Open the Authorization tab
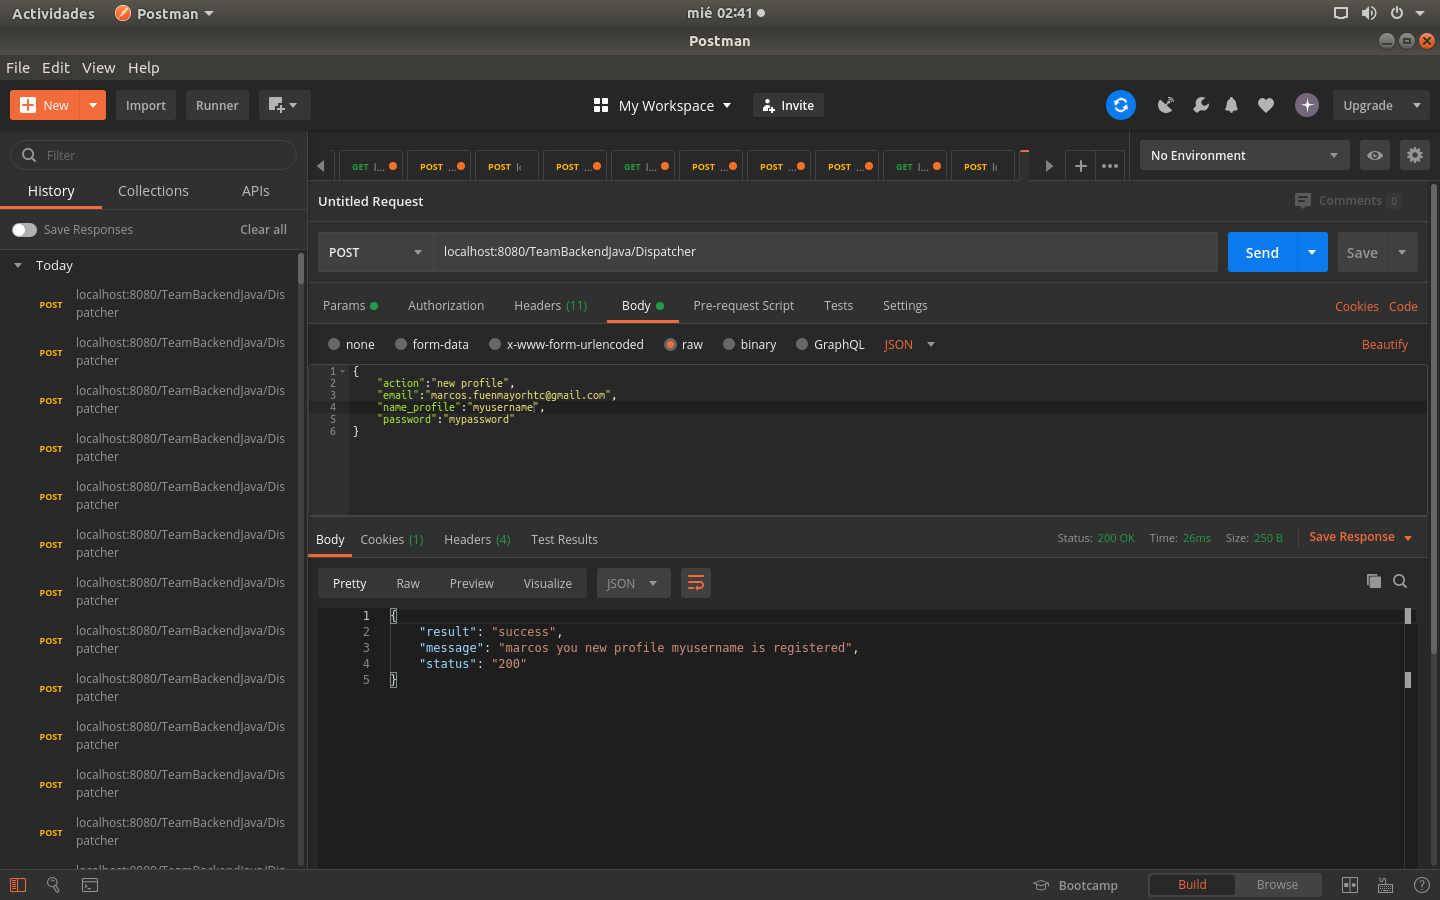Viewport: 1440px width, 900px height. pos(446,306)
